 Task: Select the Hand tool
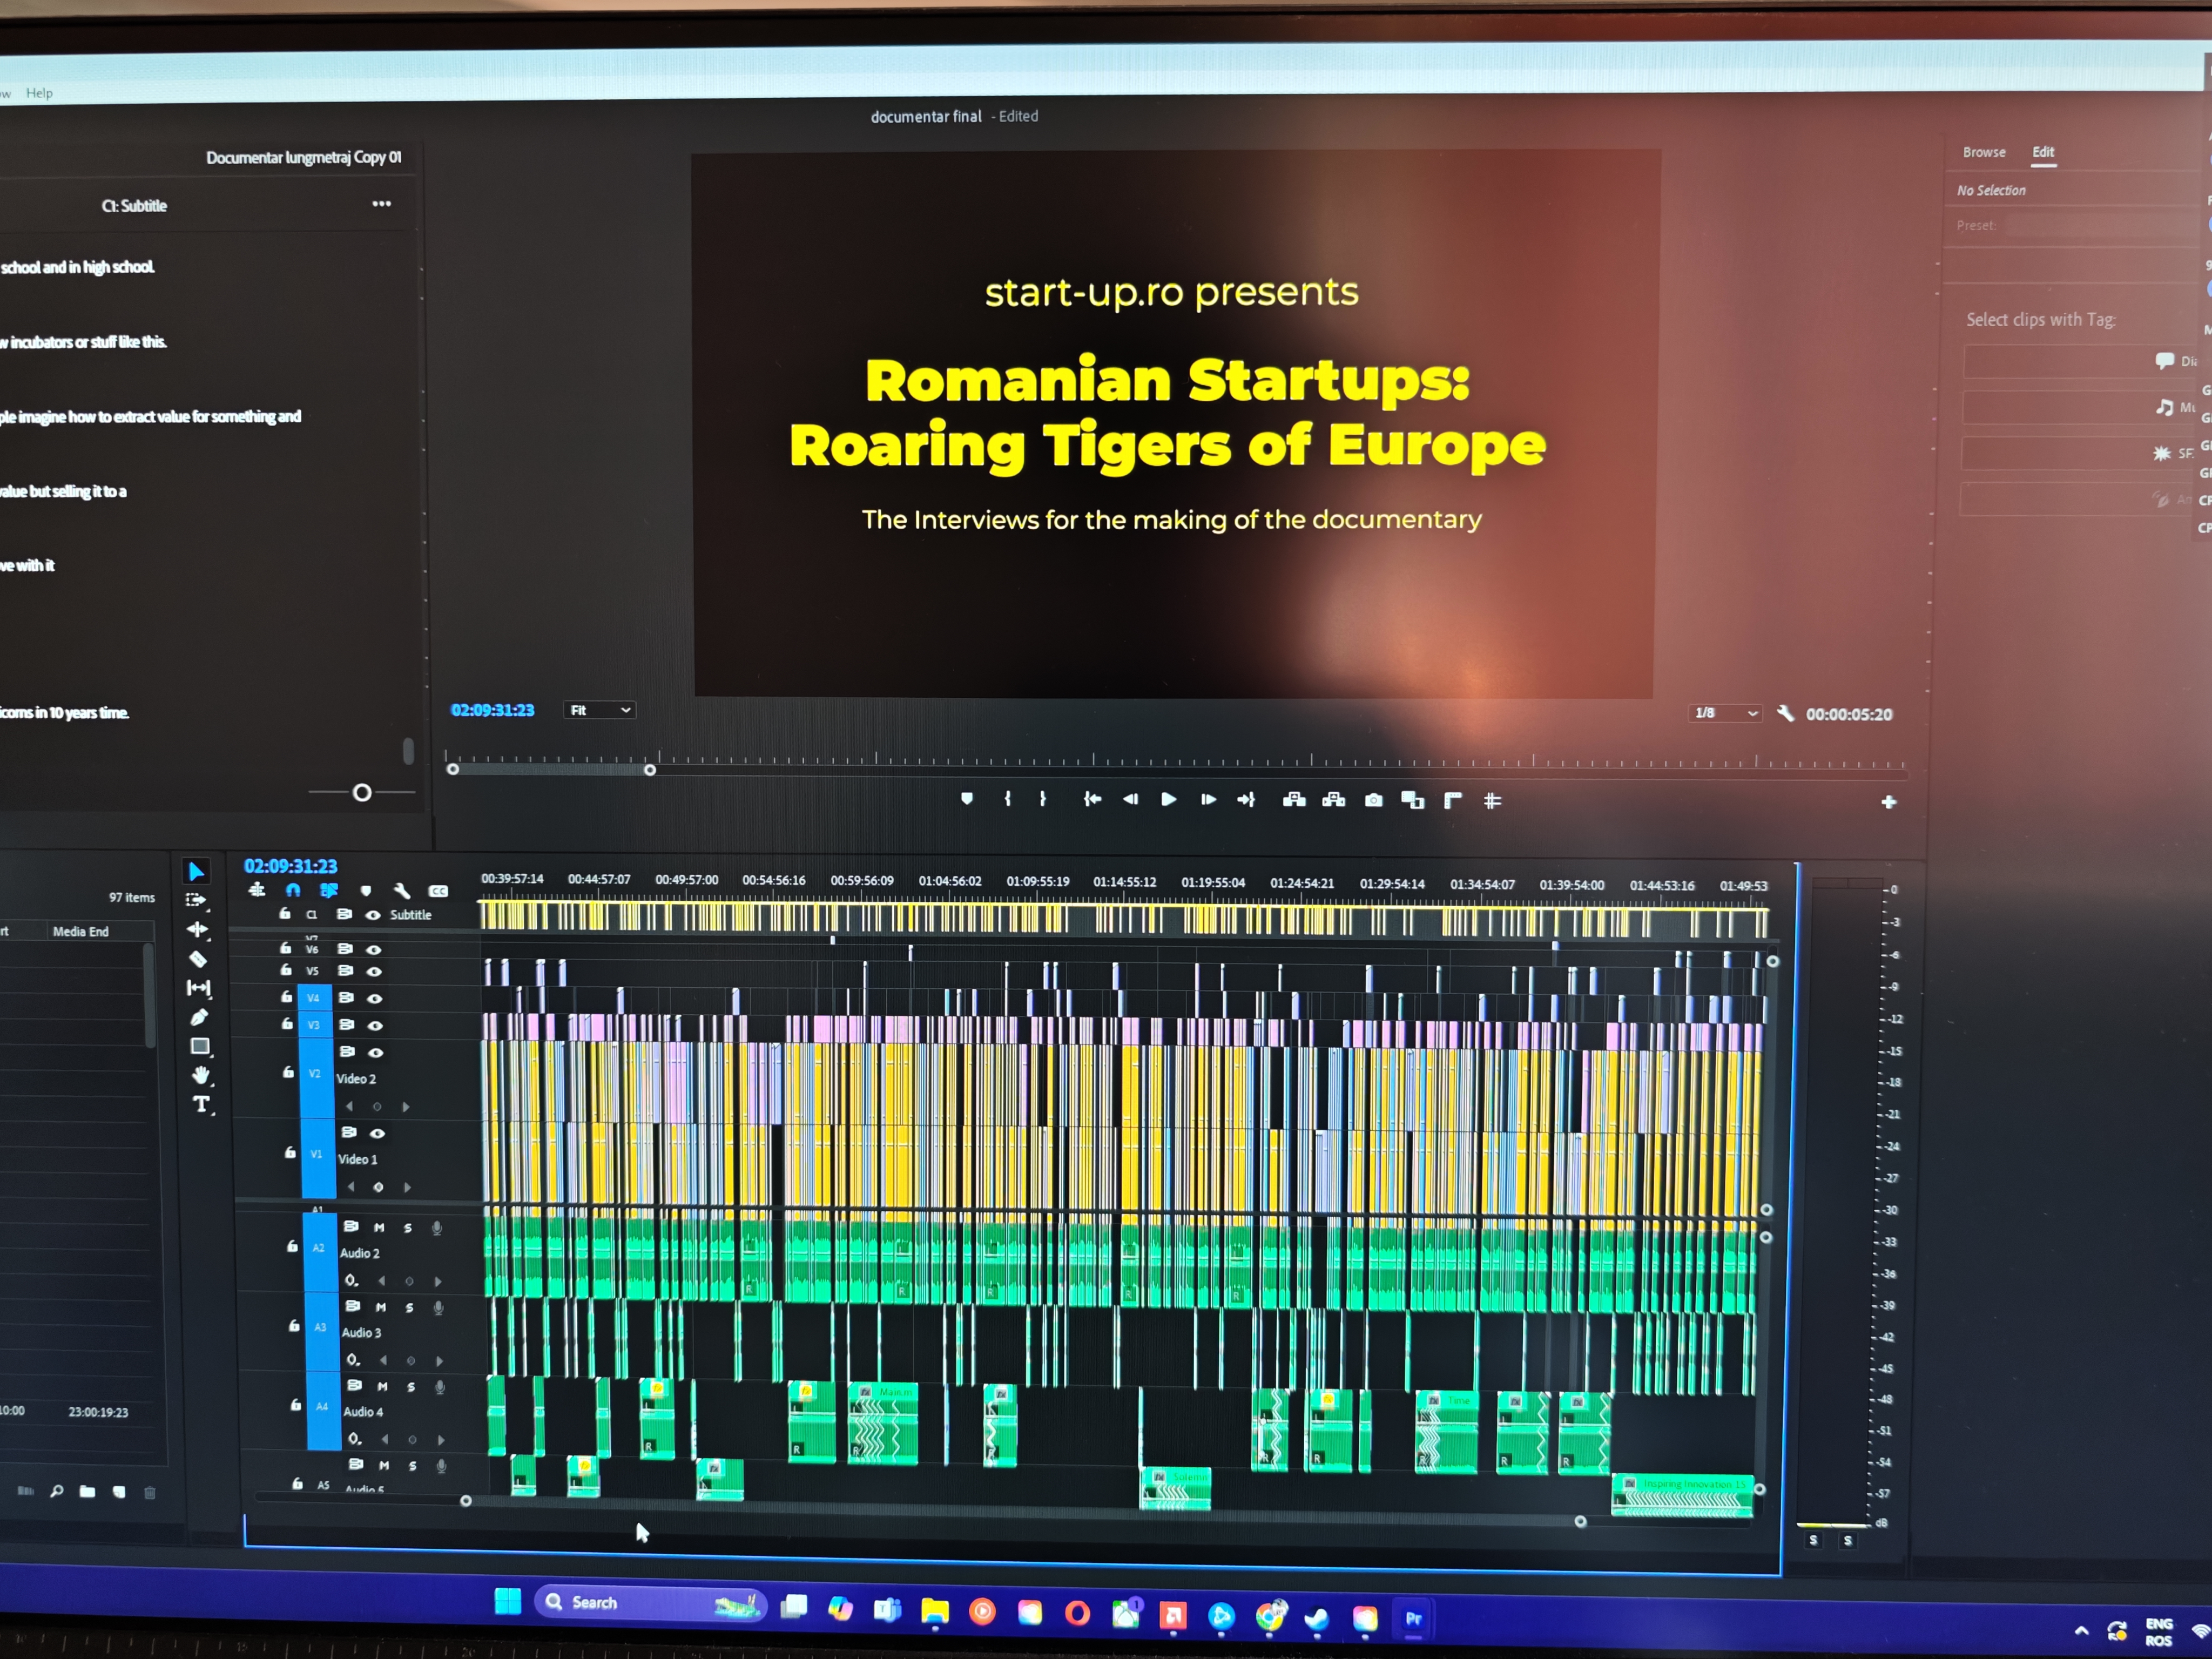(x=201, y=1075)
